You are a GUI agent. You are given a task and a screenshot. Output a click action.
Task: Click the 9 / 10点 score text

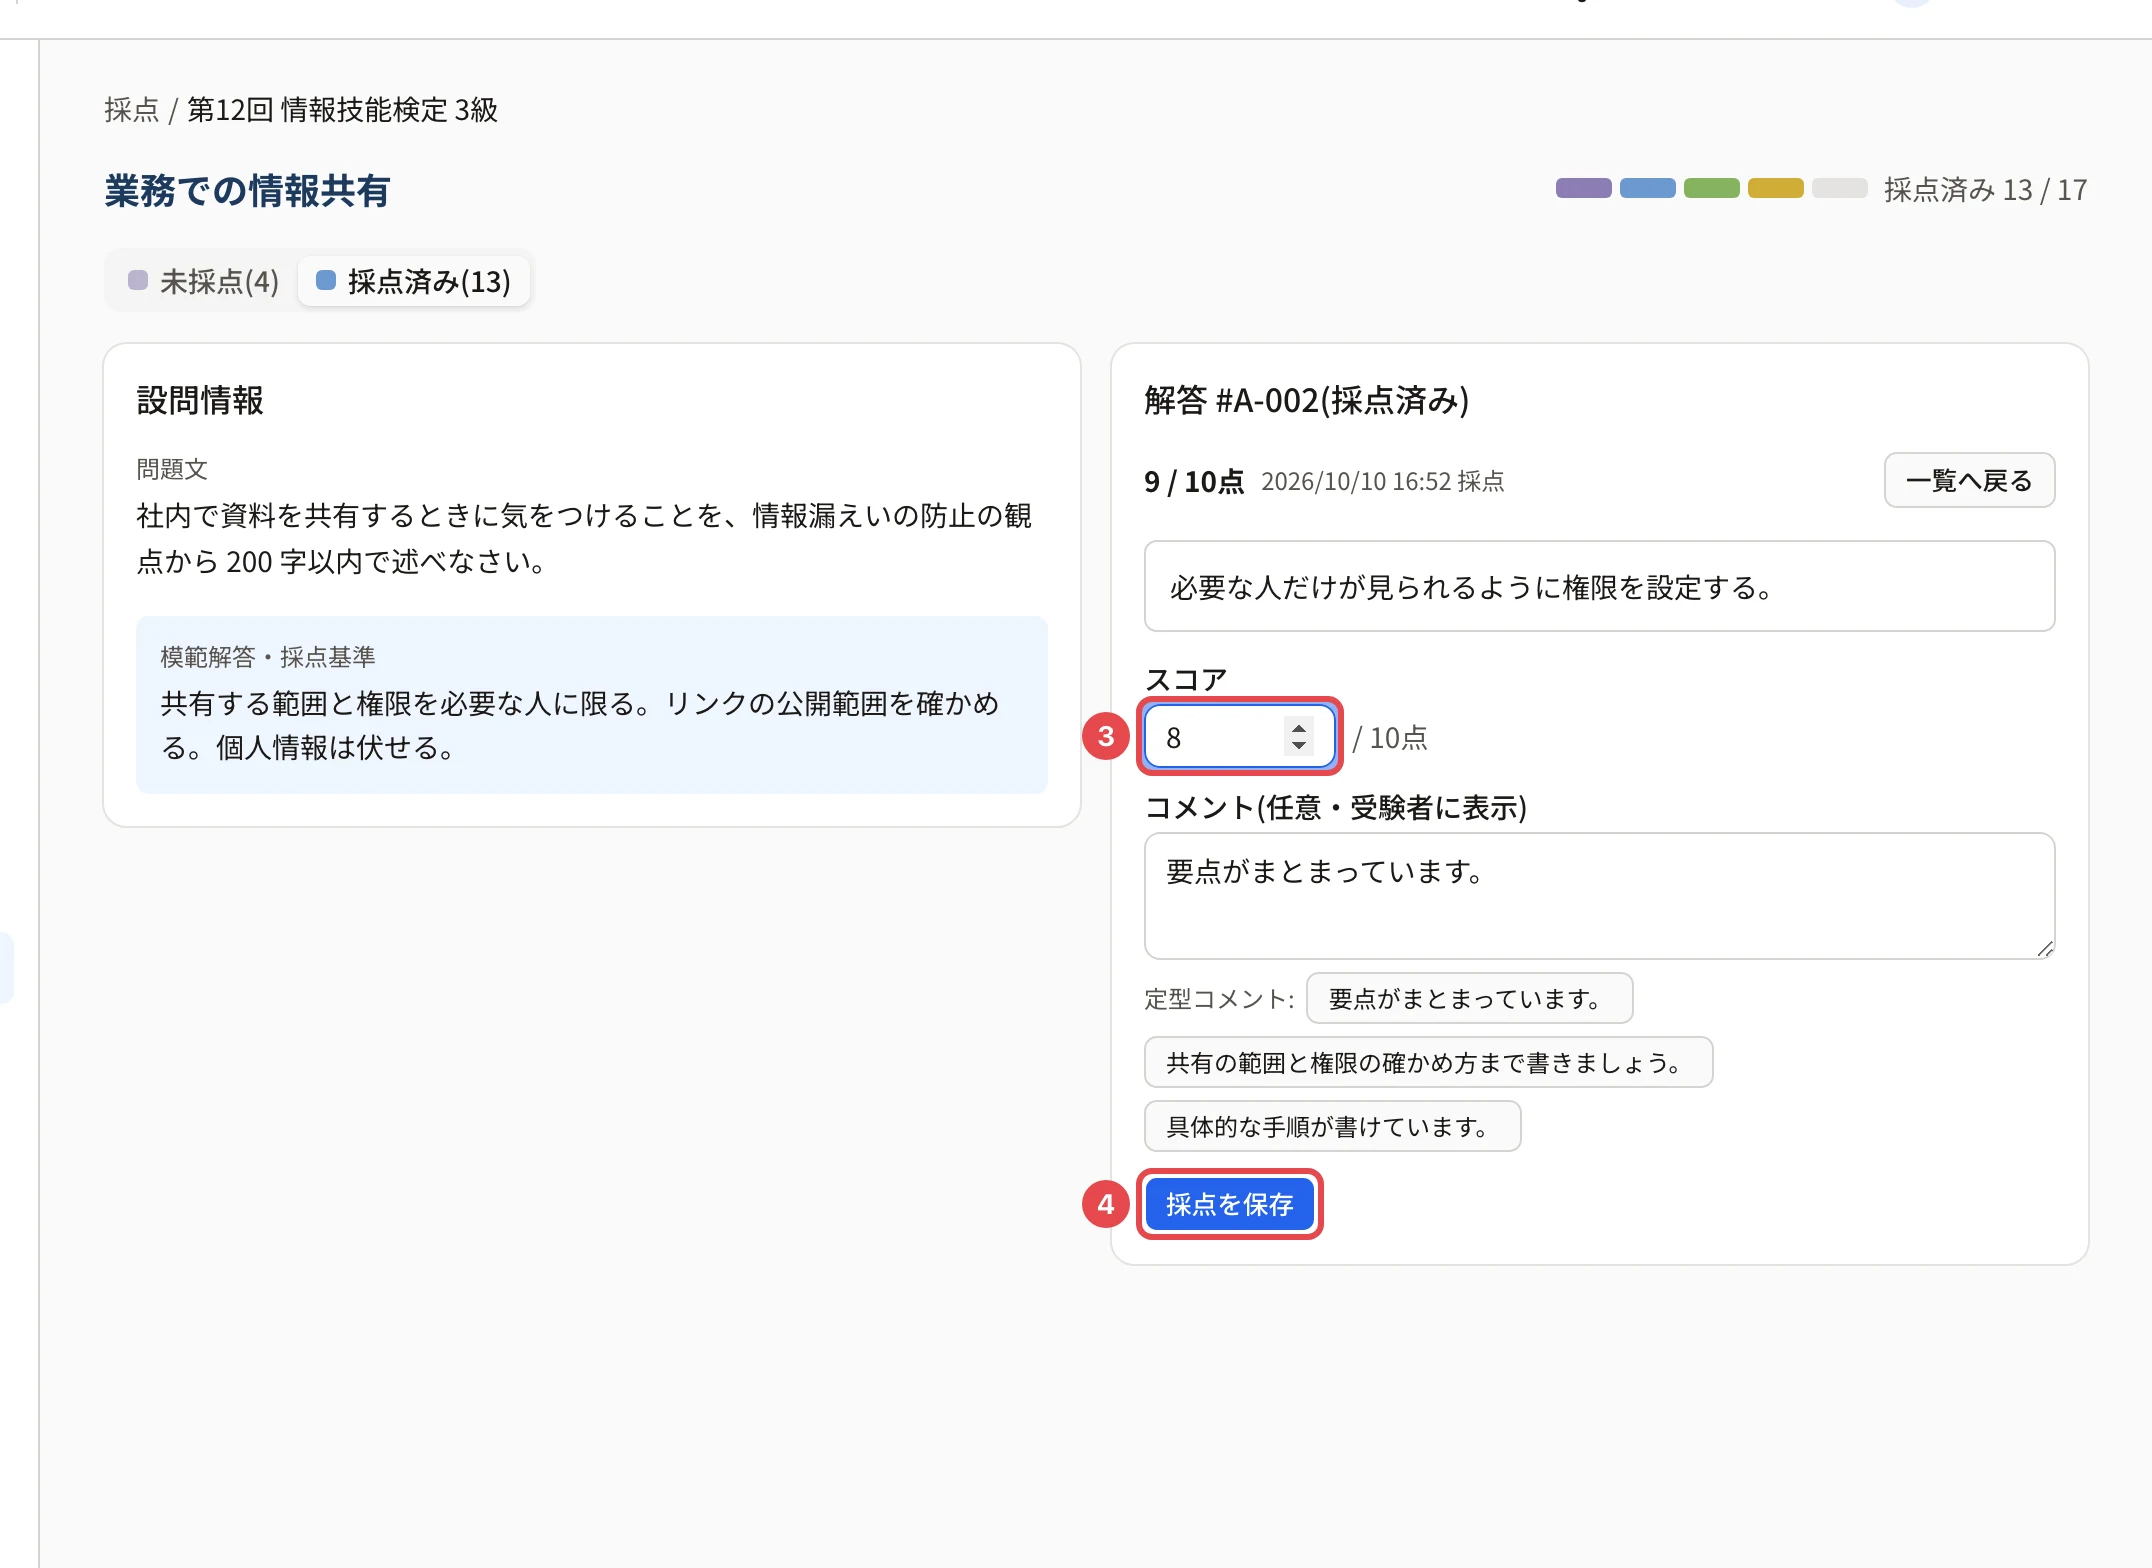1194,481
